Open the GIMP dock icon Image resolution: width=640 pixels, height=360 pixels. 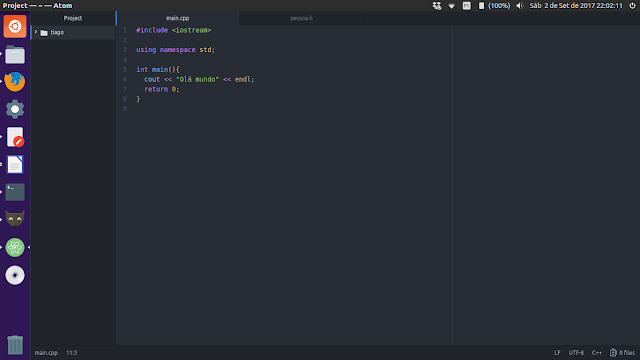coord(15,219)
